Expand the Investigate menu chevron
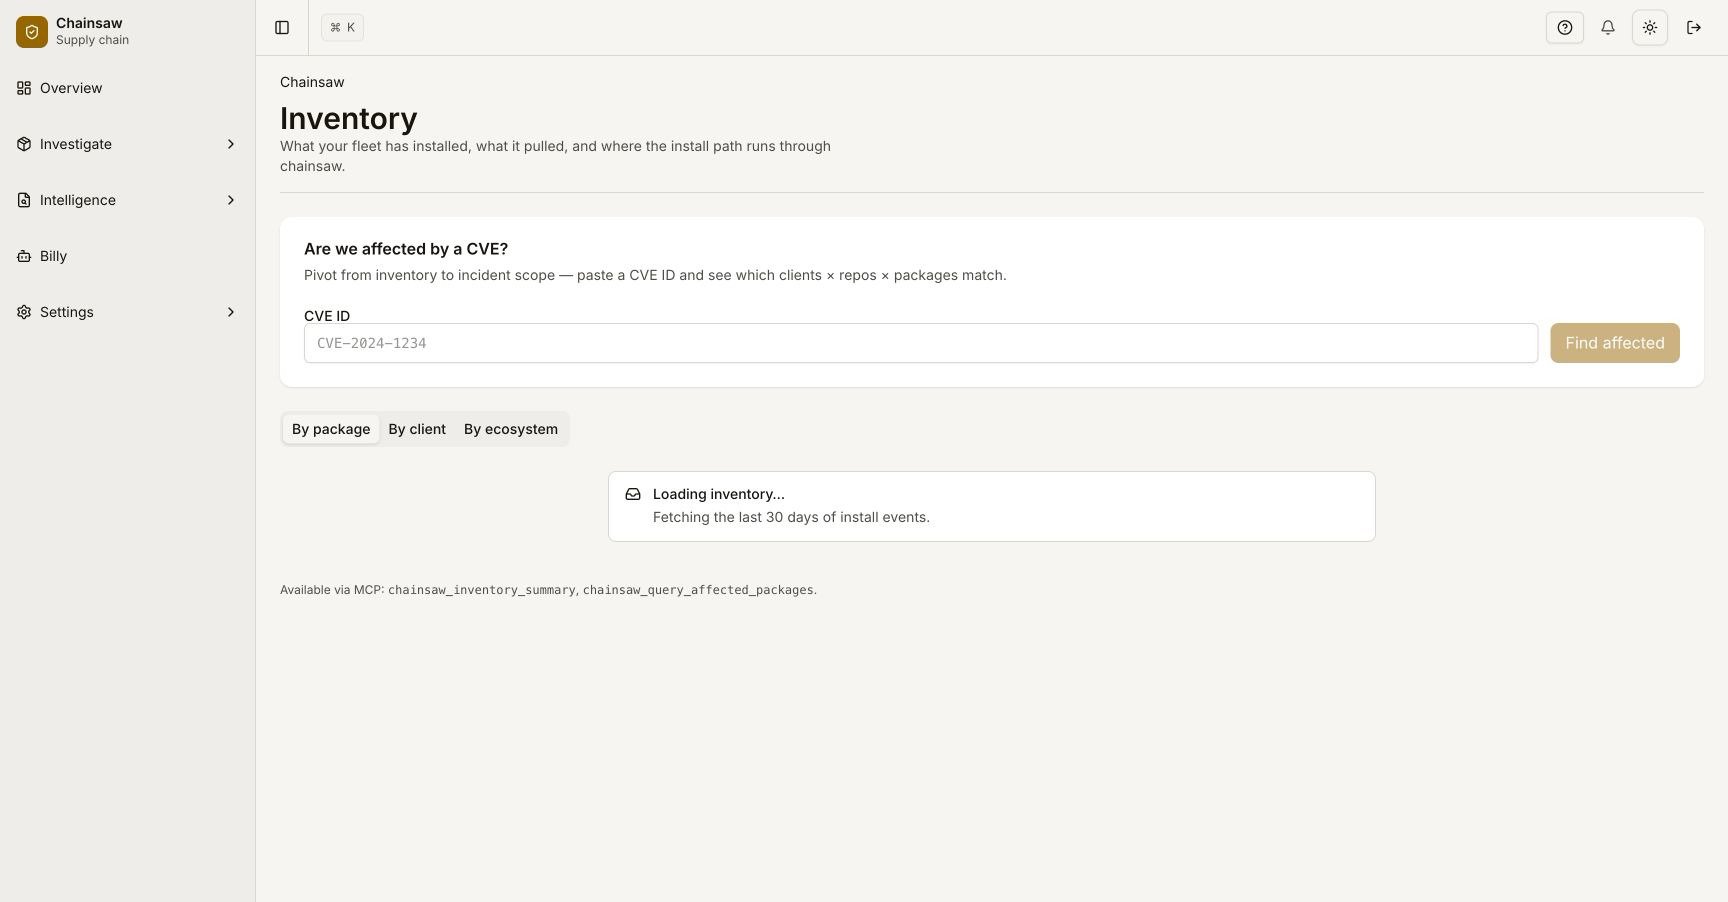Image resolution: width=1728 pixels, height=902 pixels. tap(231, 144)
